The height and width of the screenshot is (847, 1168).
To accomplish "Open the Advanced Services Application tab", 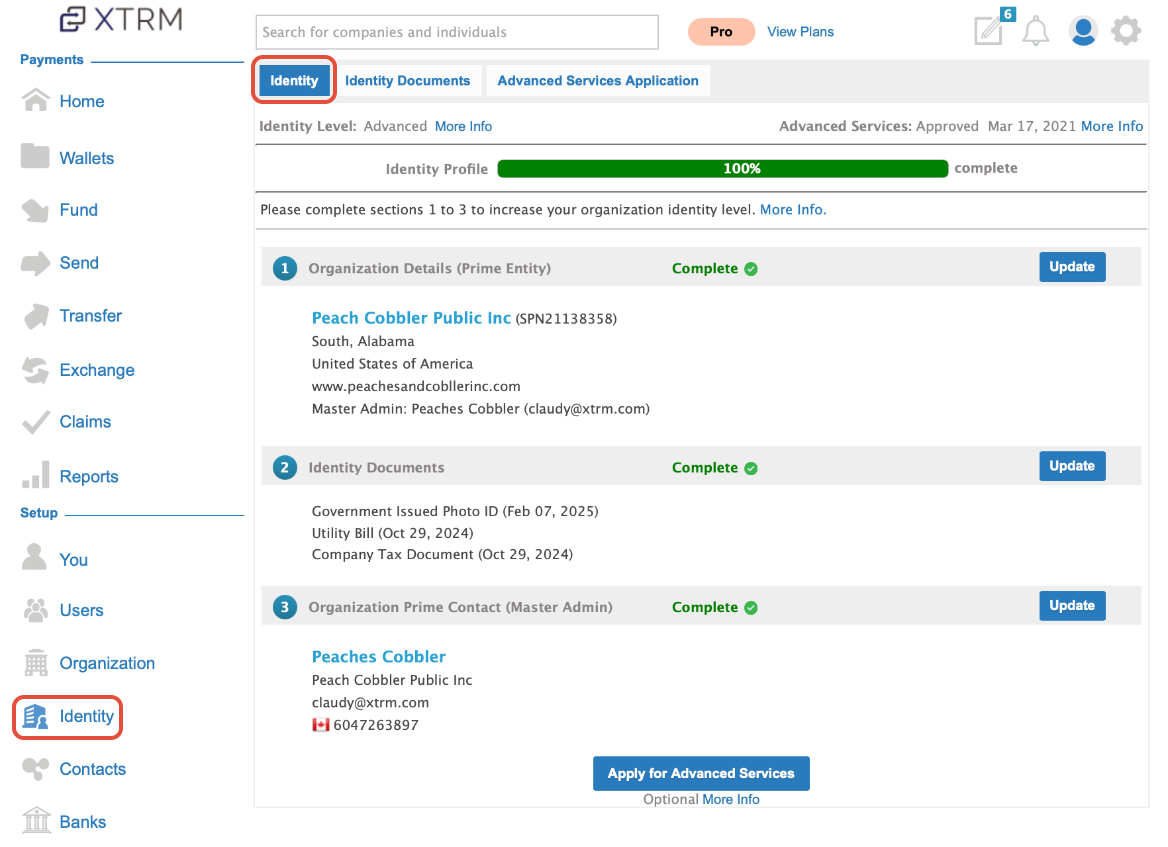I will tap(598, 80).
